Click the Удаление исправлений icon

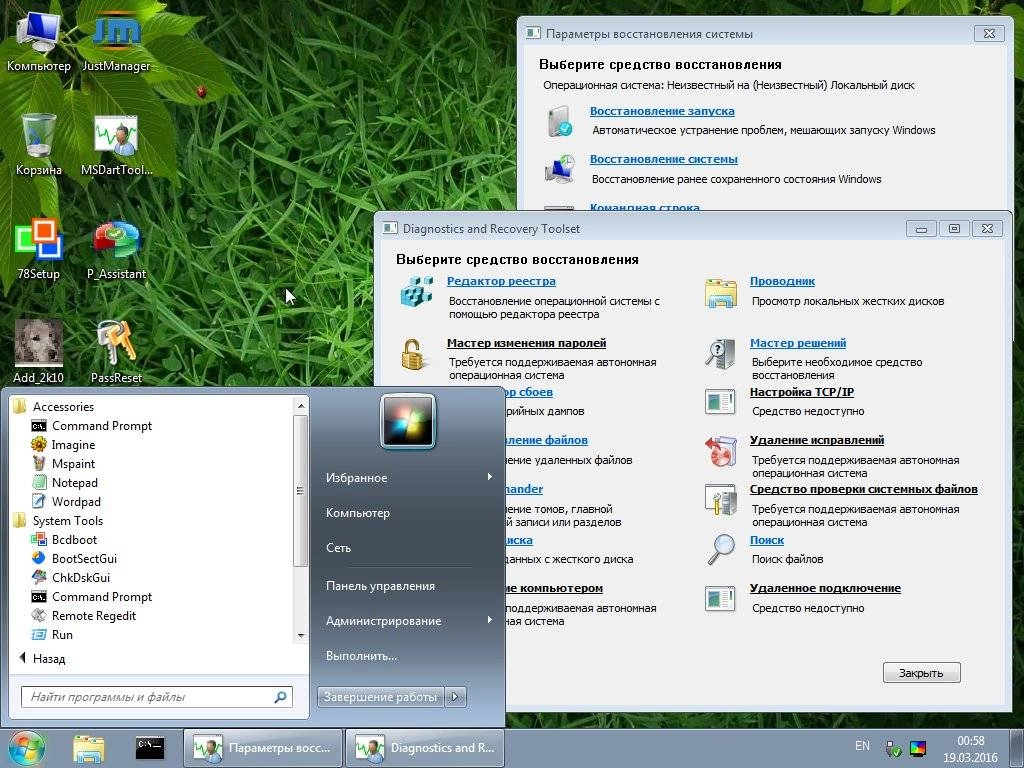click(x=720, y=451)
